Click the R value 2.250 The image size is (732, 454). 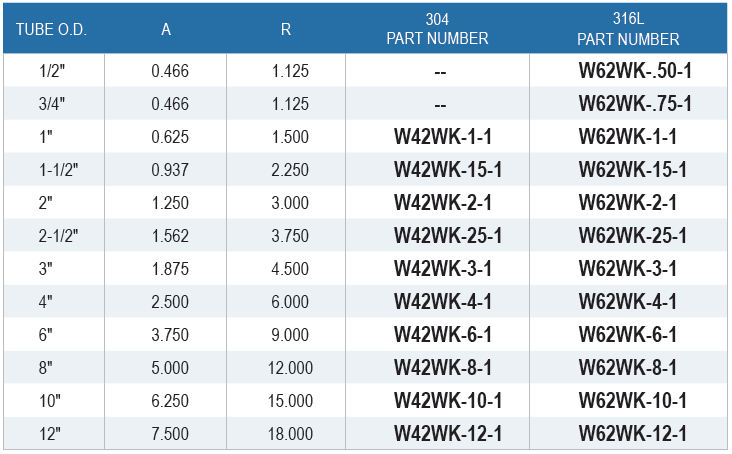click(290, 170)
